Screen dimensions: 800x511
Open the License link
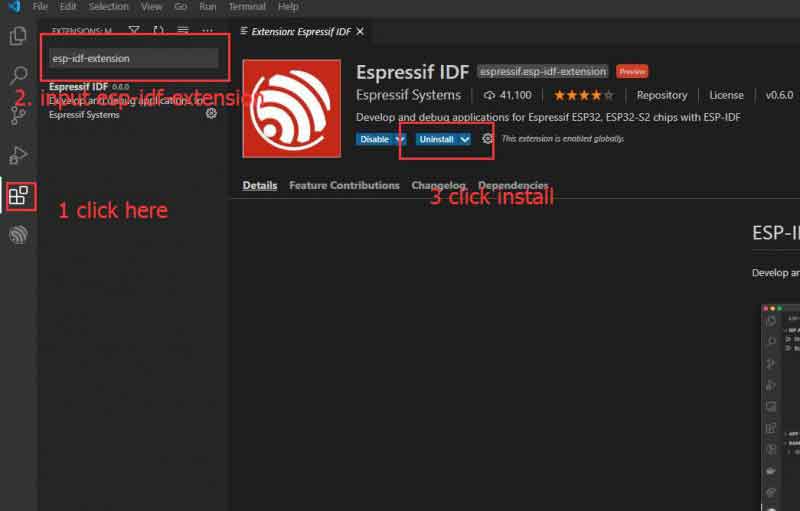[x=726, y=95]
